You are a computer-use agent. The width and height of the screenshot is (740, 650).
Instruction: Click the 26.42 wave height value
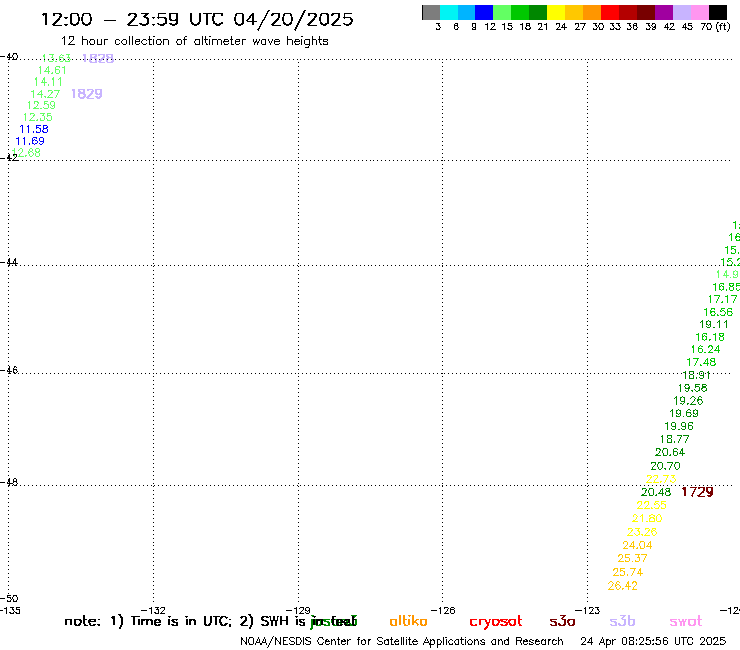tap(622, 586)
